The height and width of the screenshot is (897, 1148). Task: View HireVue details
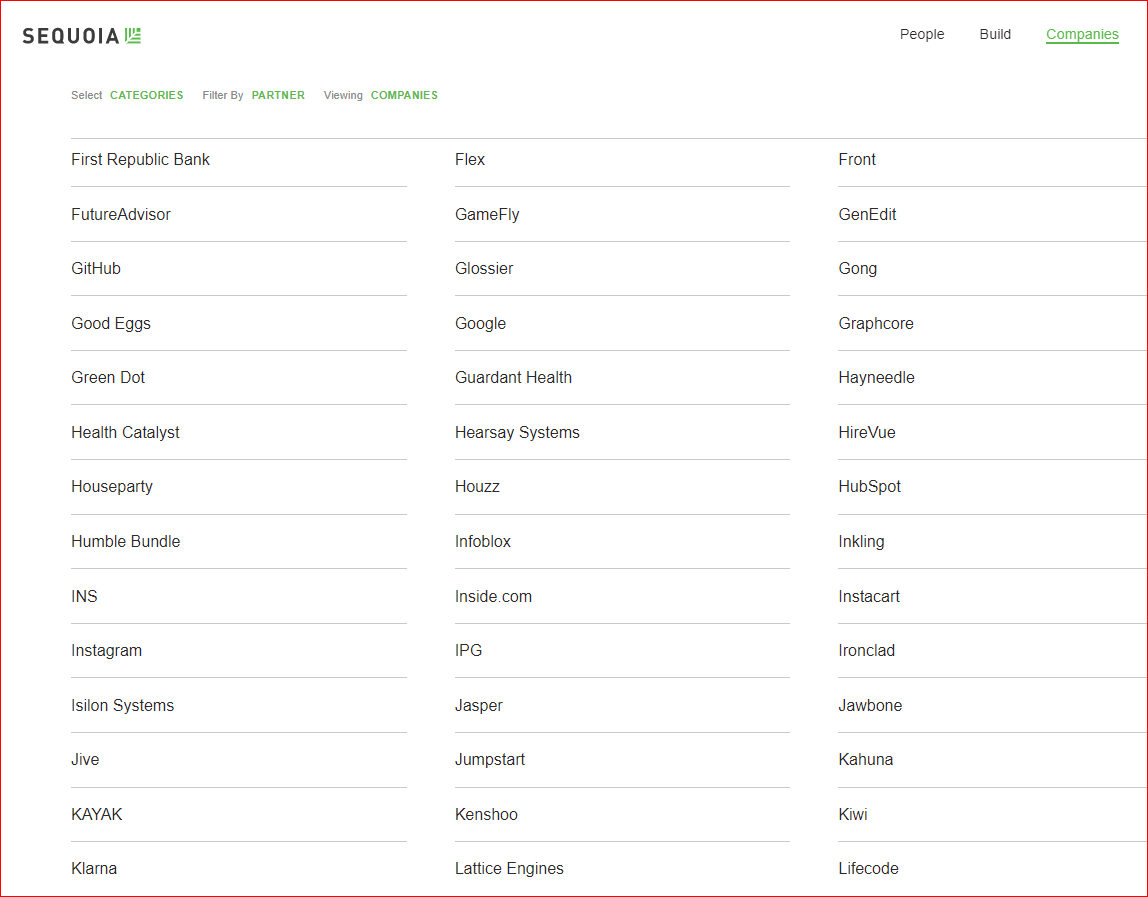(867, 433)
